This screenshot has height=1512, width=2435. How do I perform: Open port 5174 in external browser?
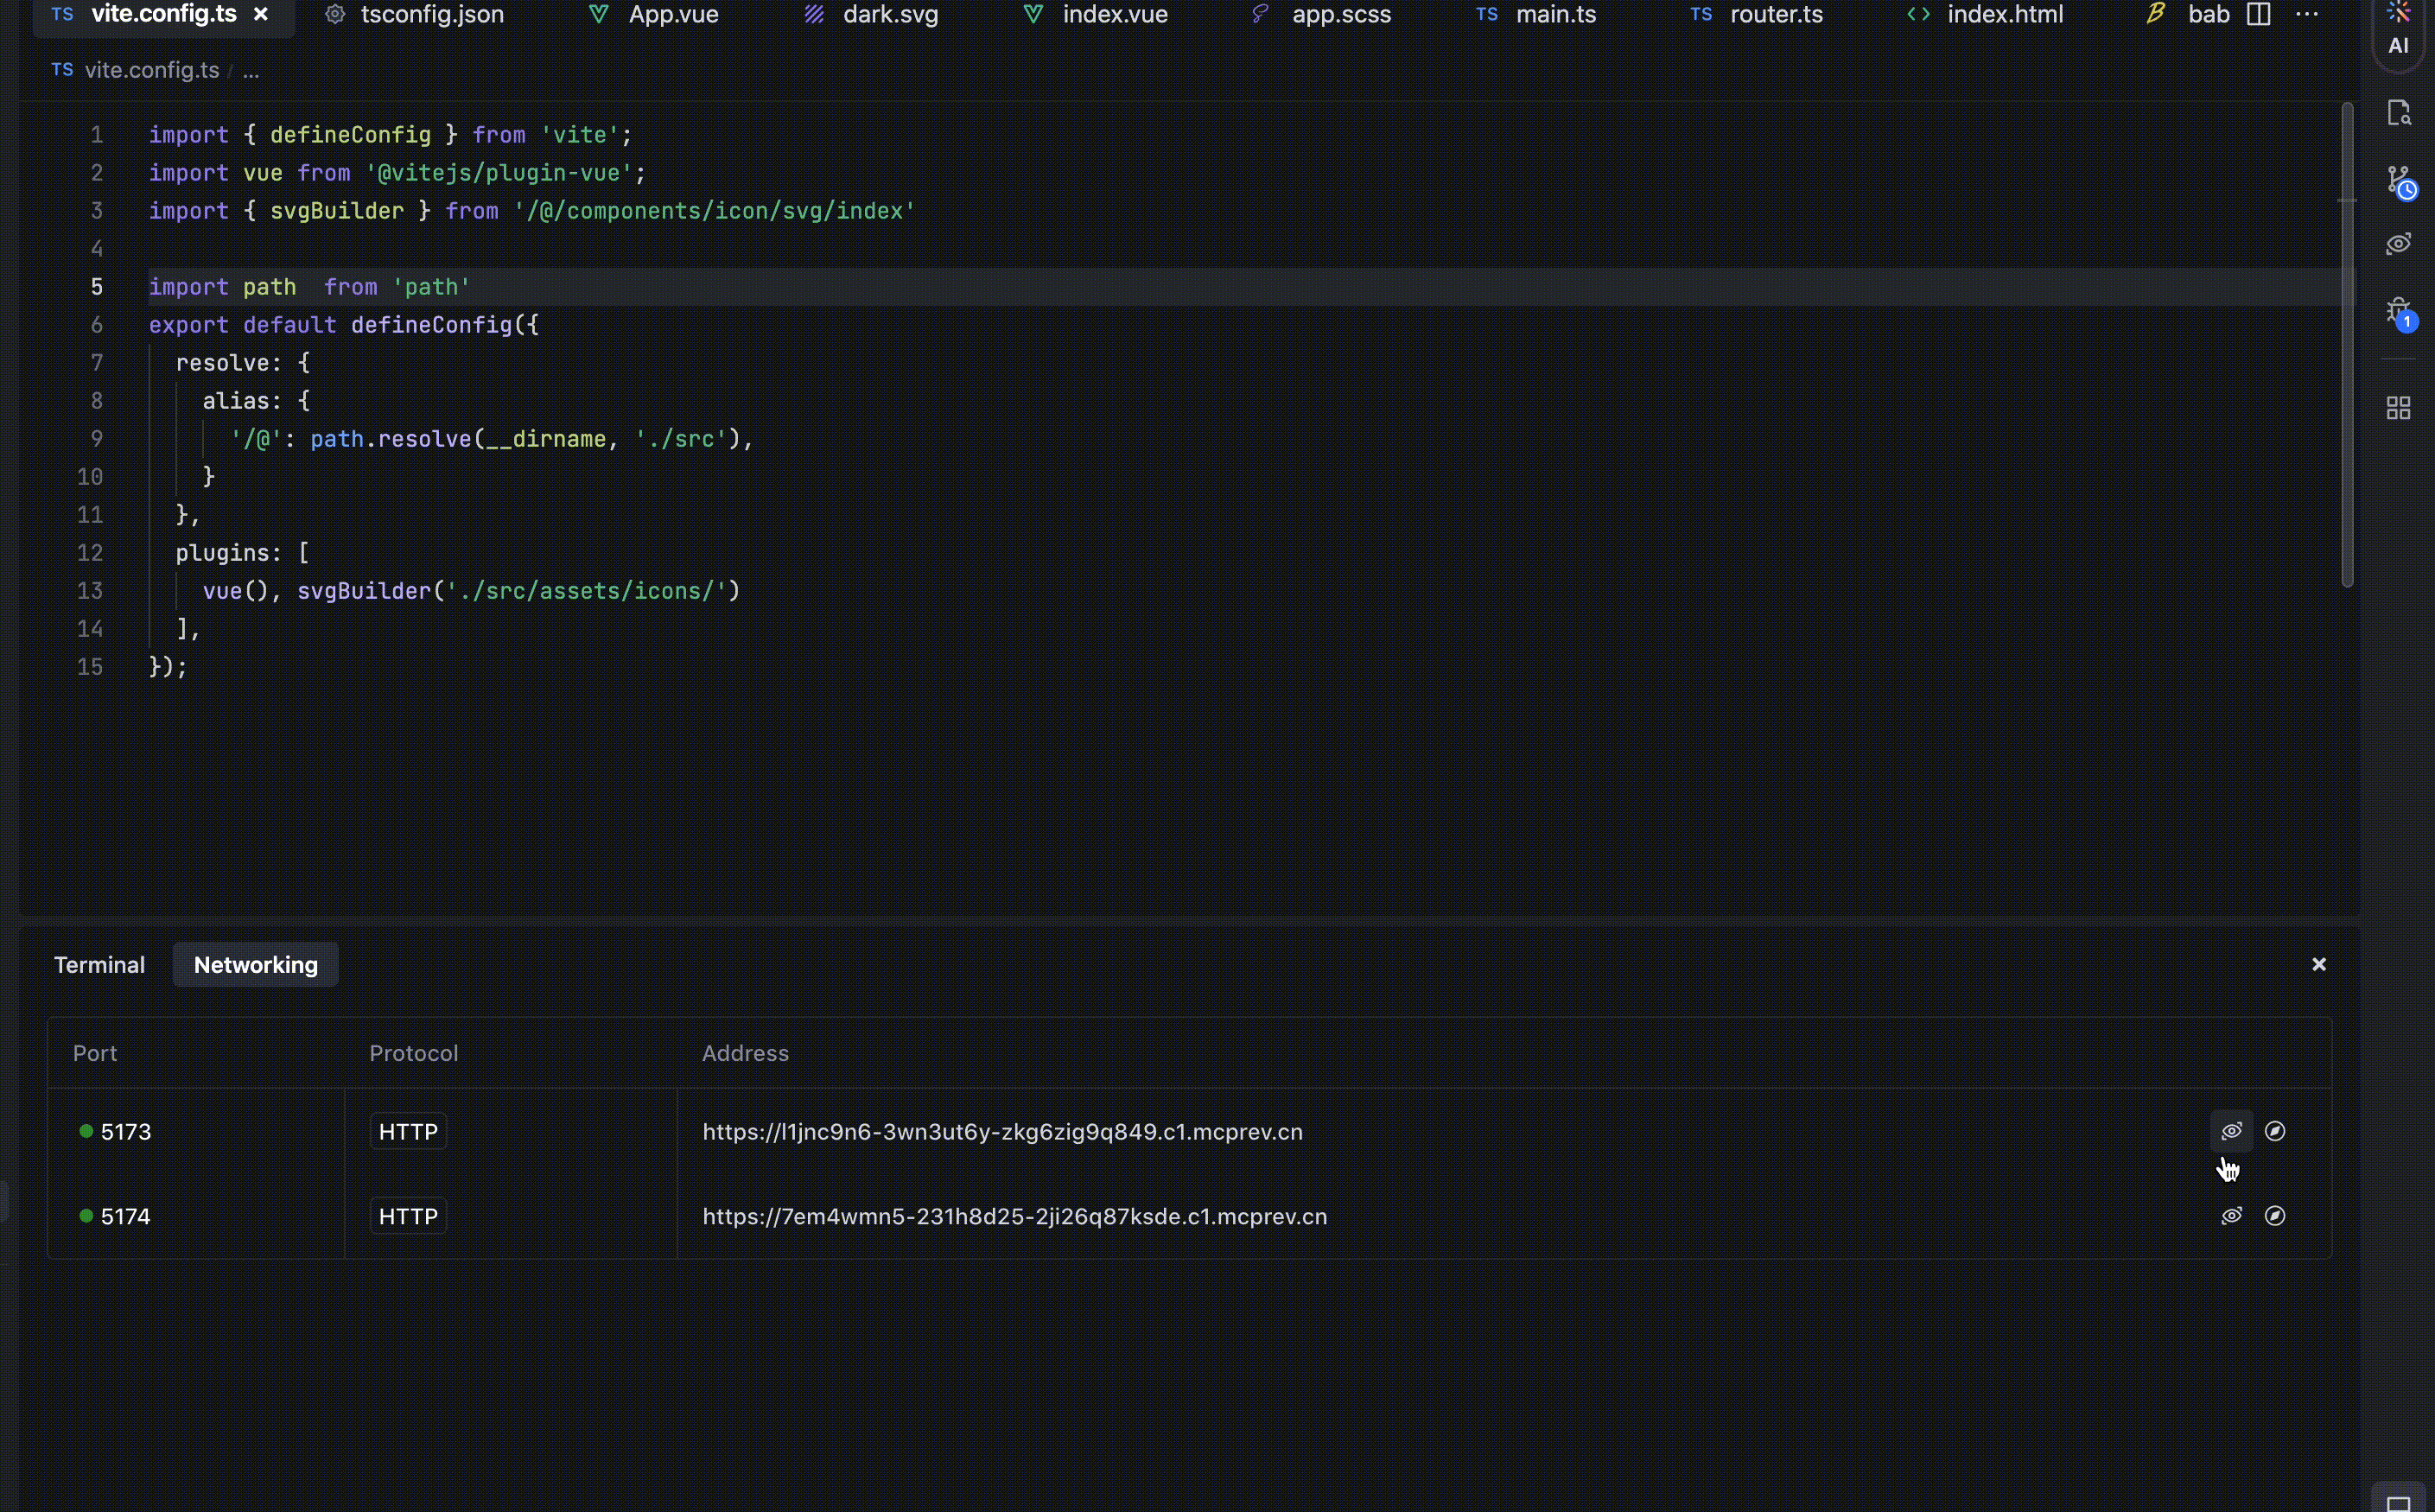tap(2275, 1216)
